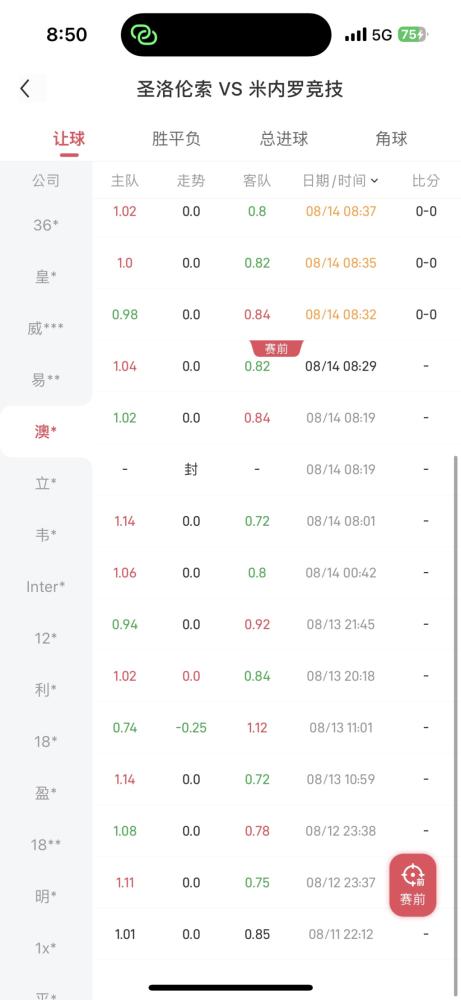461x1000 pixels.
Task: Select company 36* in sidebar
Action: pyautogui.click(x=46, y=224)
